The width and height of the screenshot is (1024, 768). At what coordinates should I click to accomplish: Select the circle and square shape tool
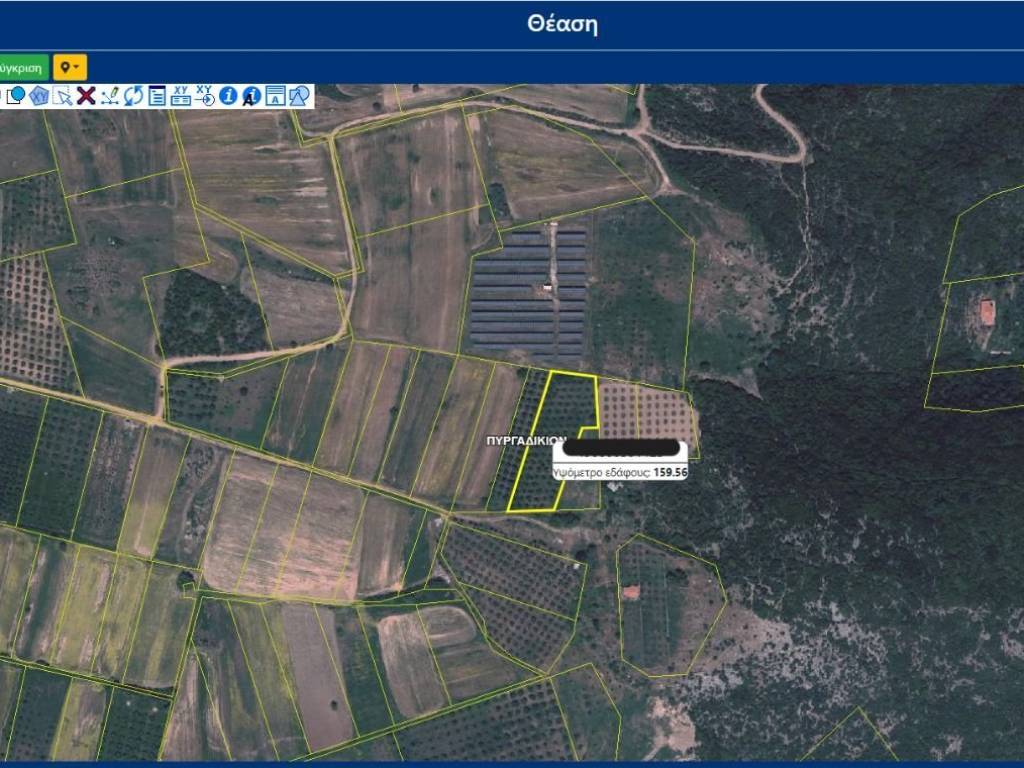16,97
